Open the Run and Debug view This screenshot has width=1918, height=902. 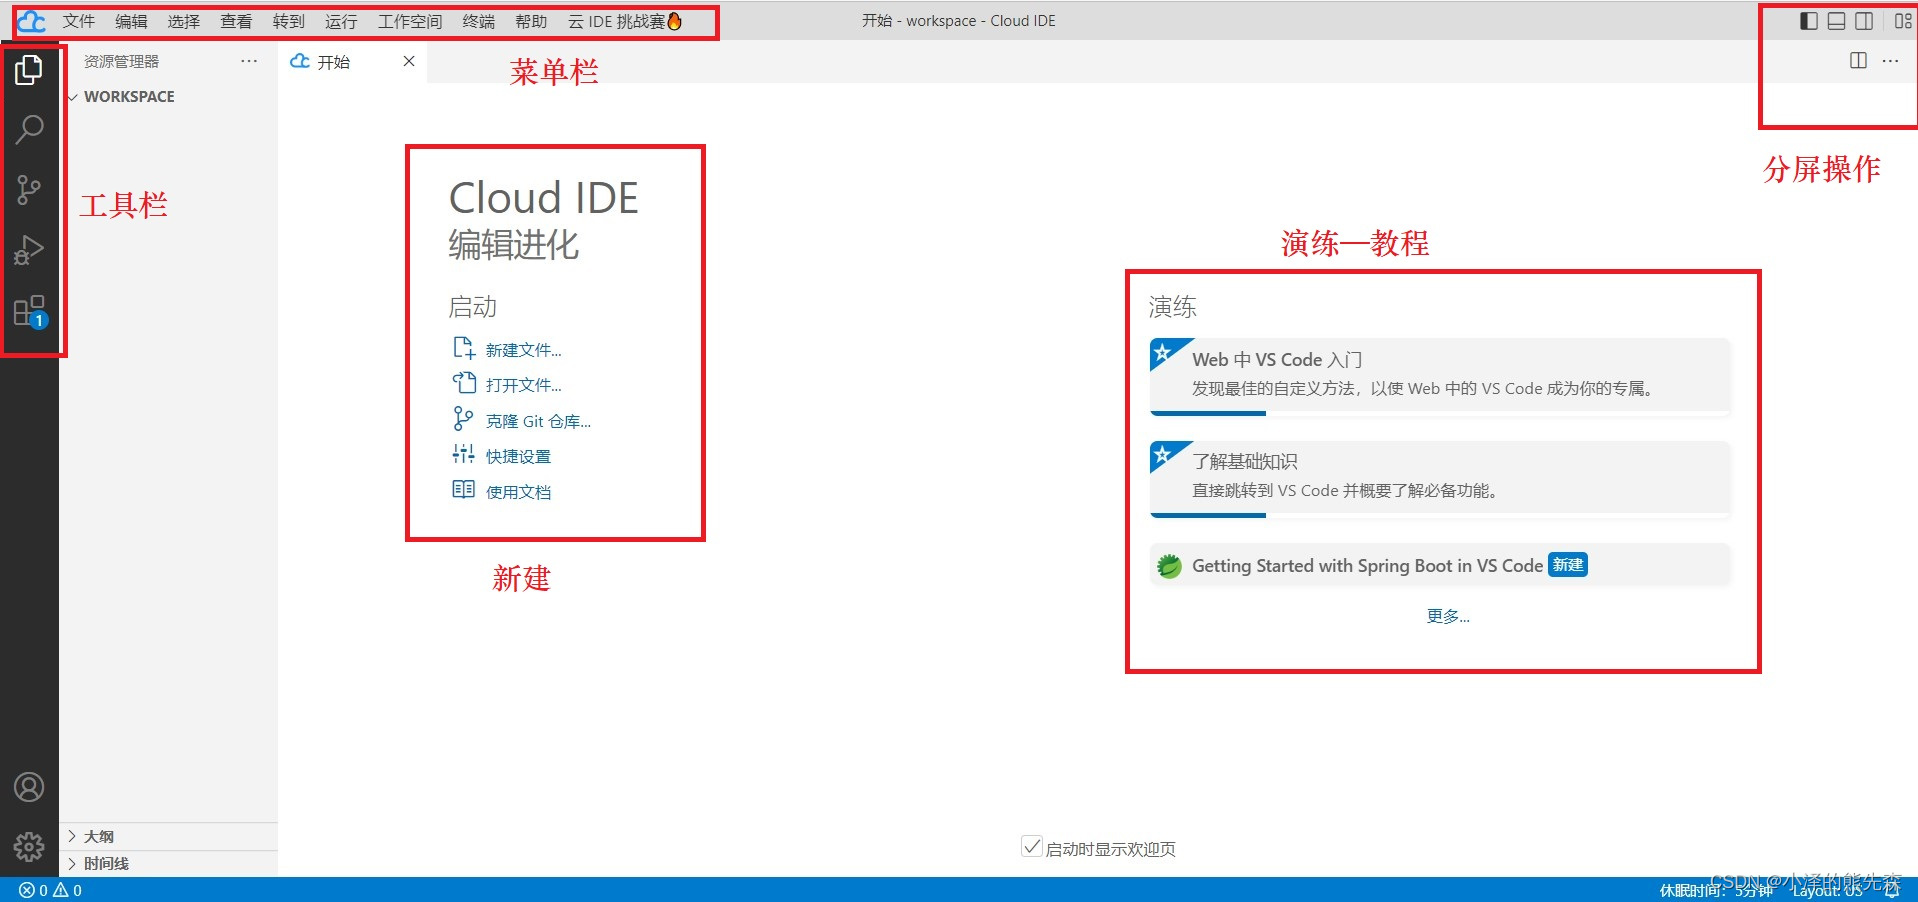[29, 250]
